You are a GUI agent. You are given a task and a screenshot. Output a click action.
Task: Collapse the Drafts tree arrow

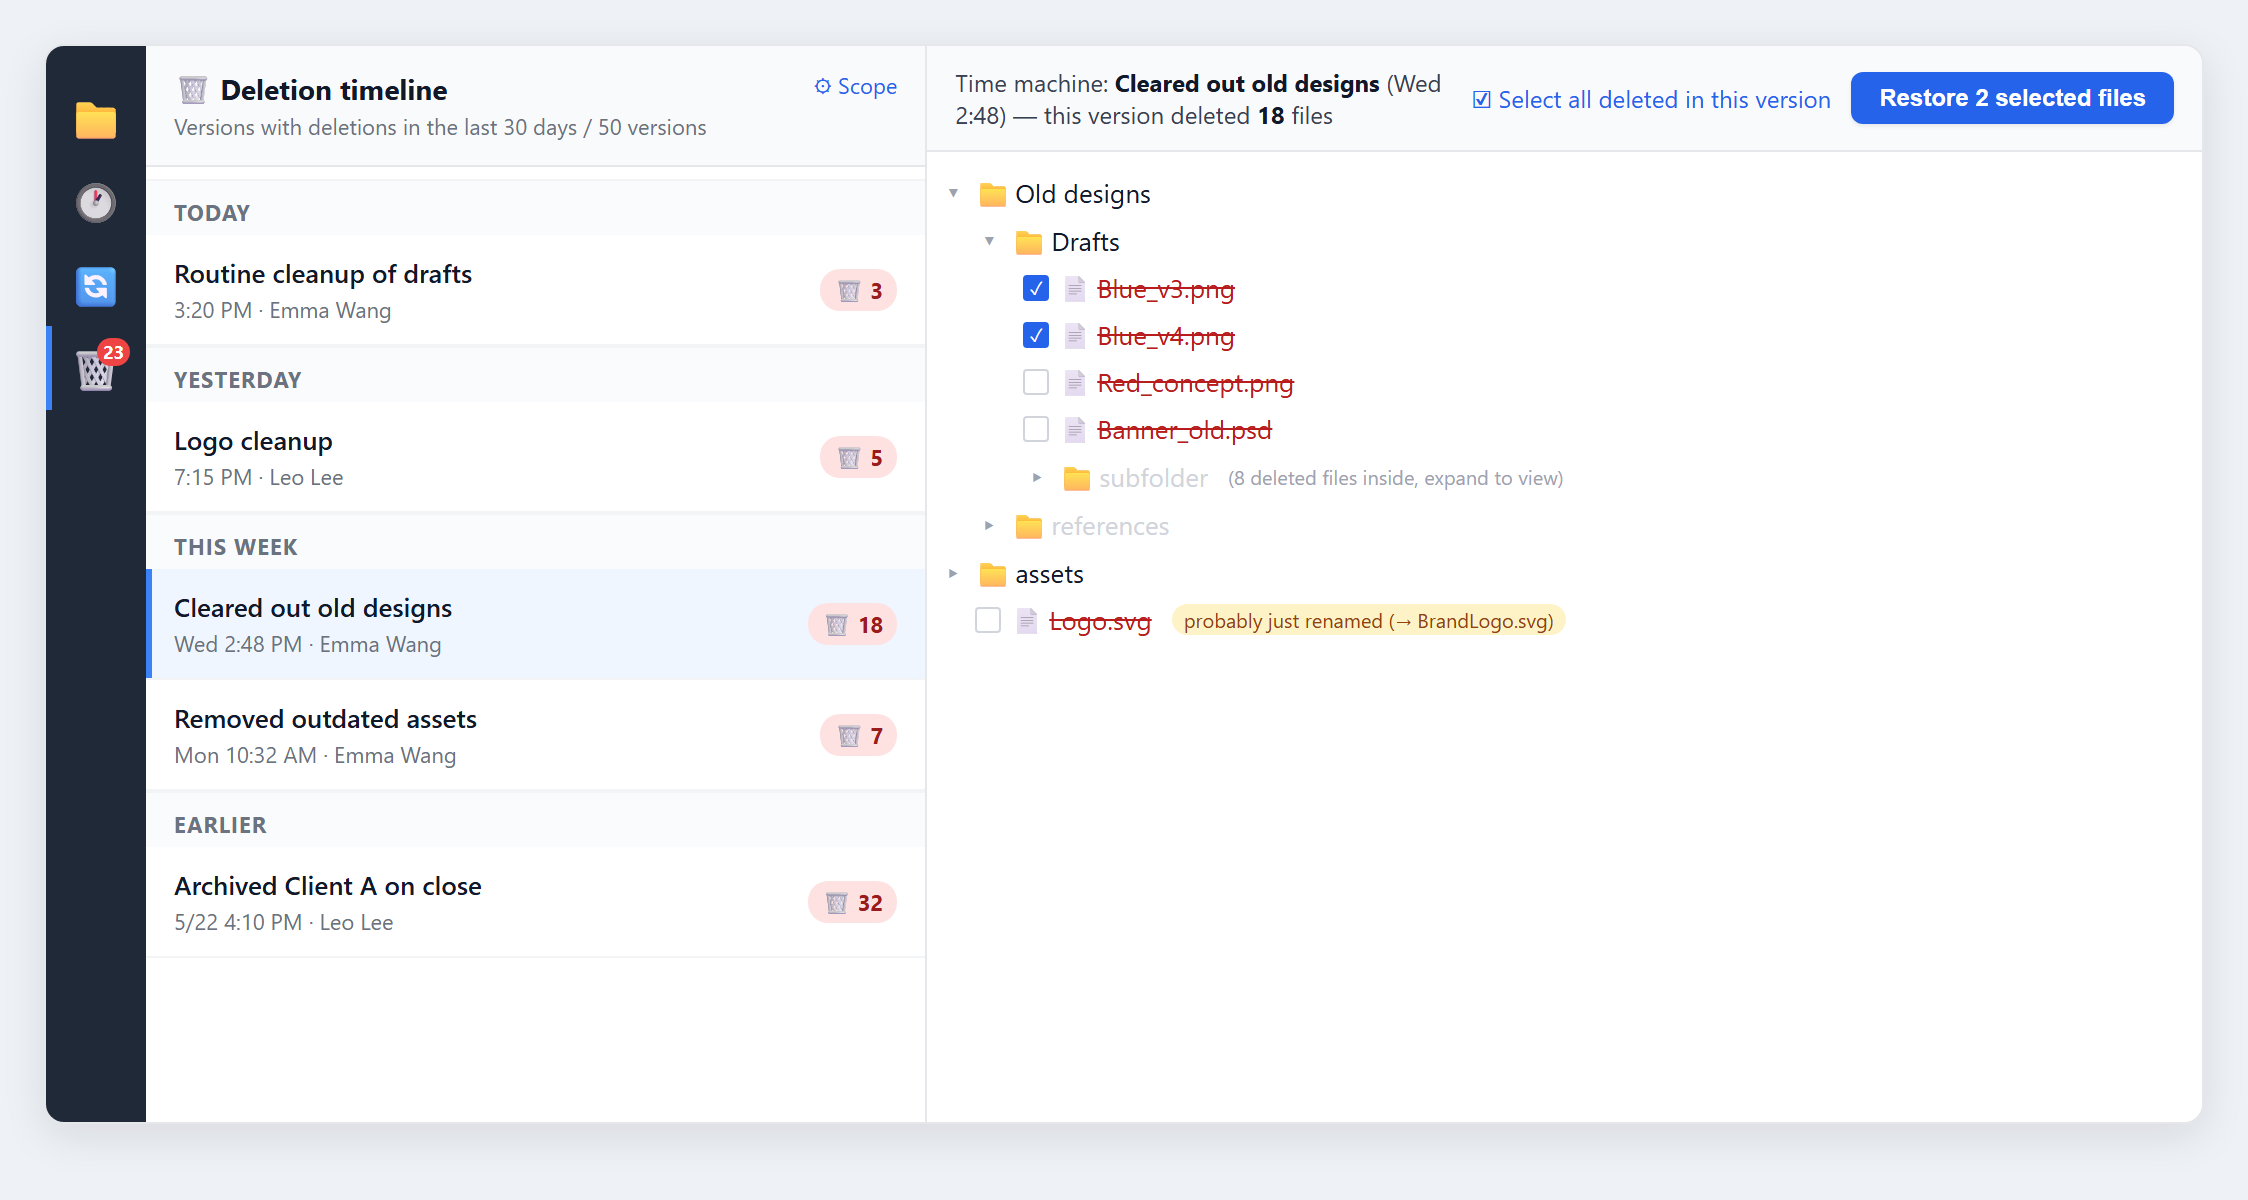[989, 241]
